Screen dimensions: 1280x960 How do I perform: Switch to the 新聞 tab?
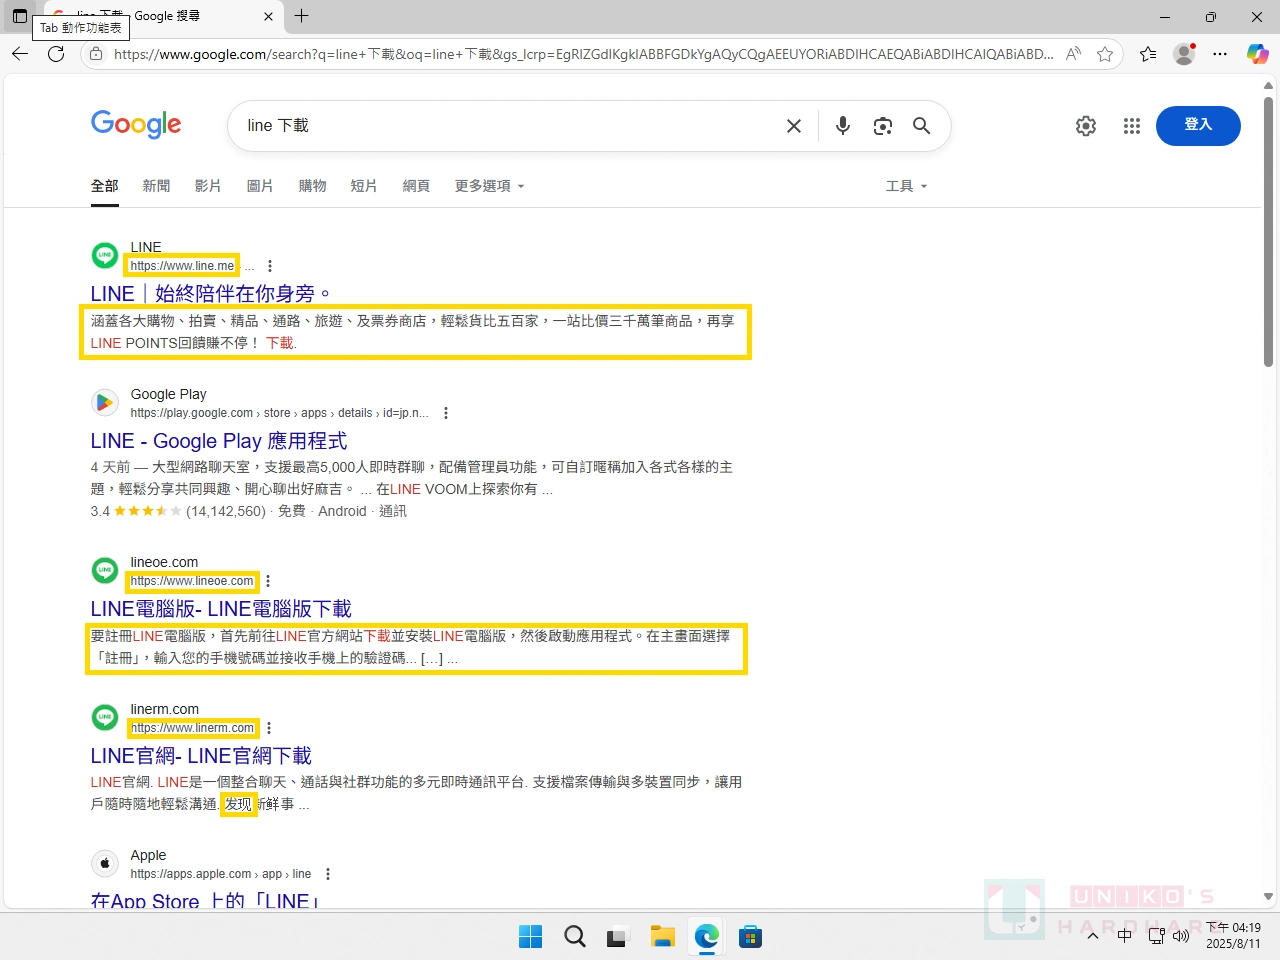point(156,186)
